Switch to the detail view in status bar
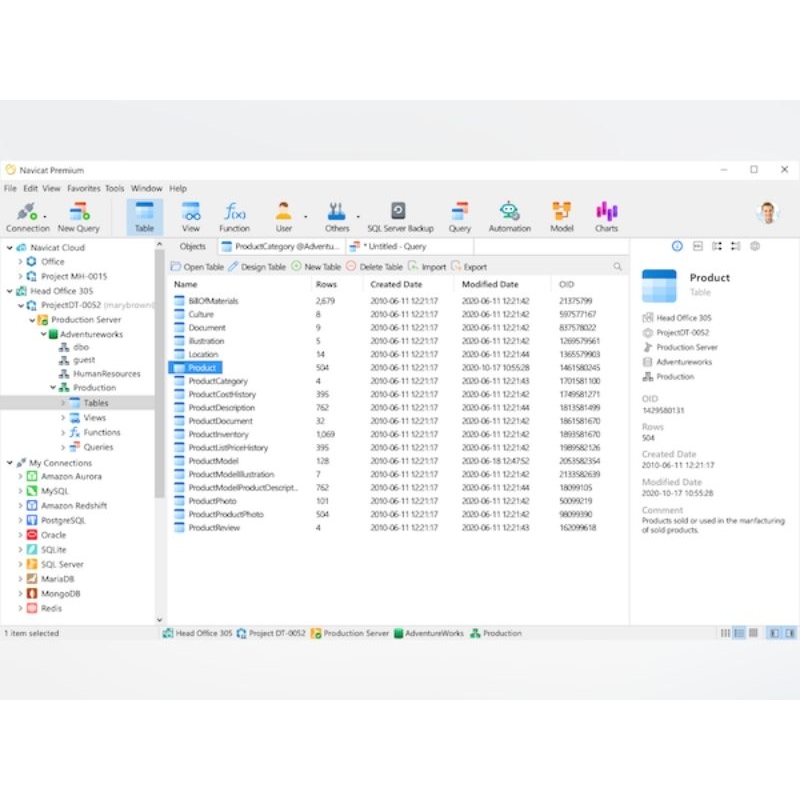This screenshot has width=800, height=800. tap(739, 633)
